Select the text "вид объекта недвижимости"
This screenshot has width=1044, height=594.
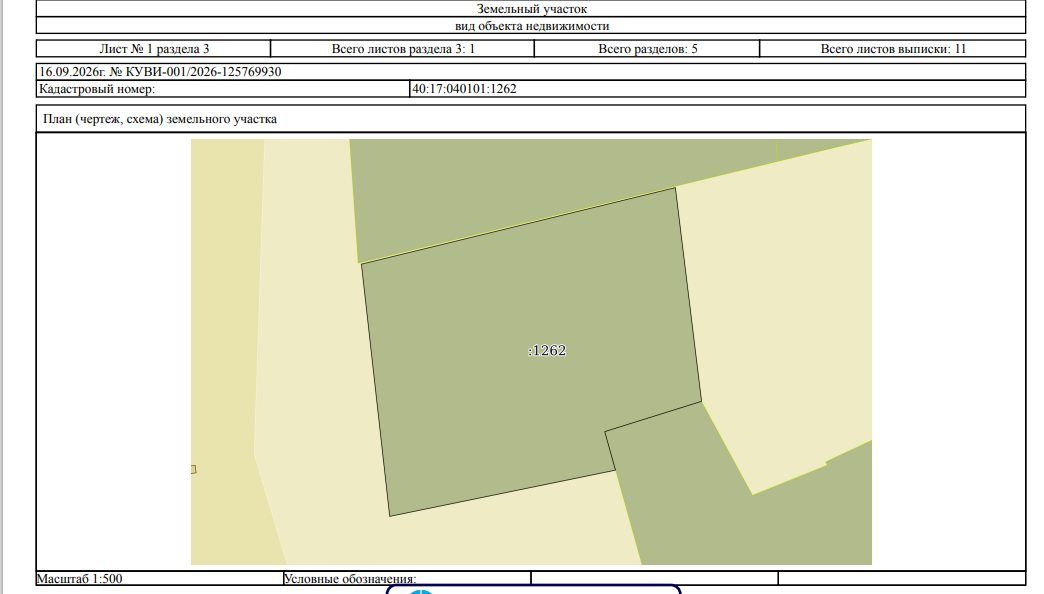click(x=531, y=26)
